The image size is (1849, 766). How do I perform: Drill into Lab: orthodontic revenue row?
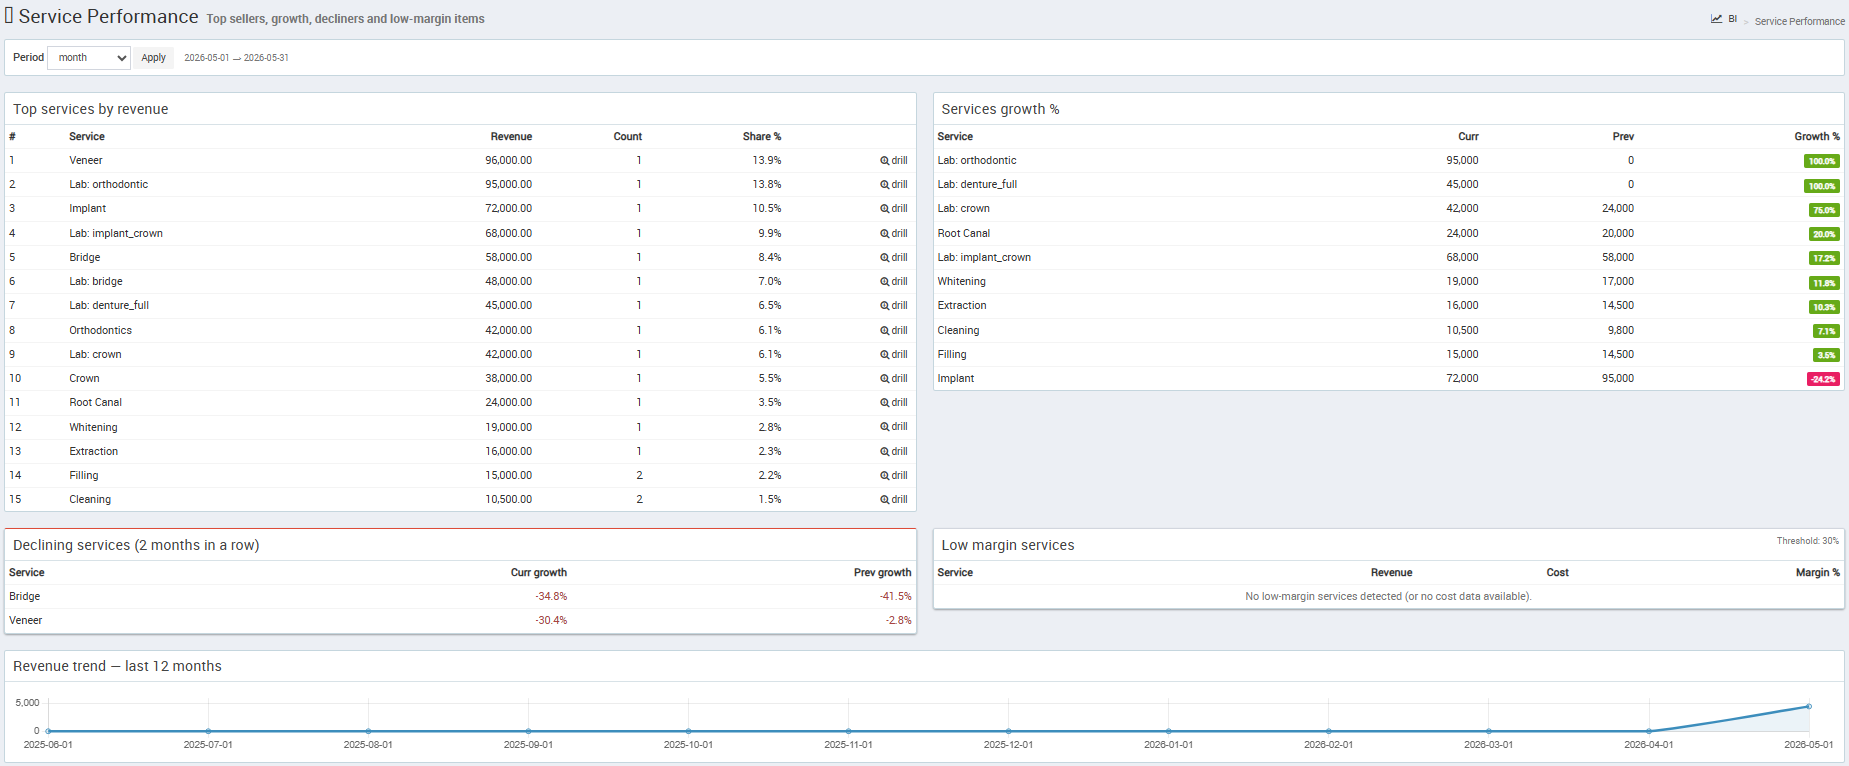(x=894, y=184)
